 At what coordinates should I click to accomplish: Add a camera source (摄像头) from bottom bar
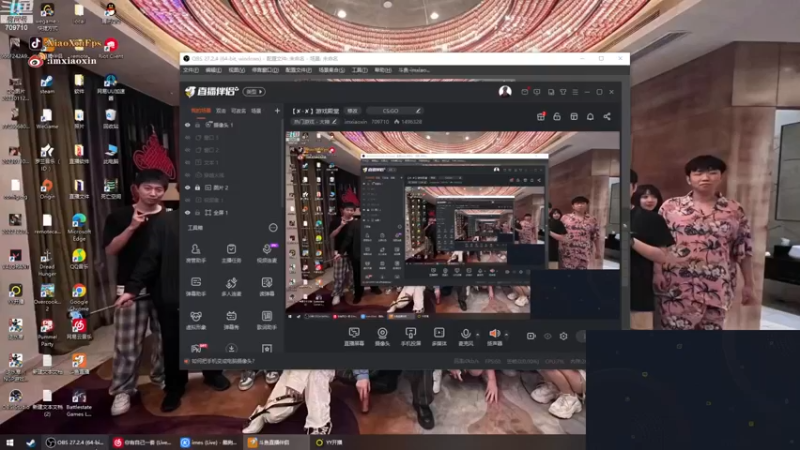[x=382, y=337]
